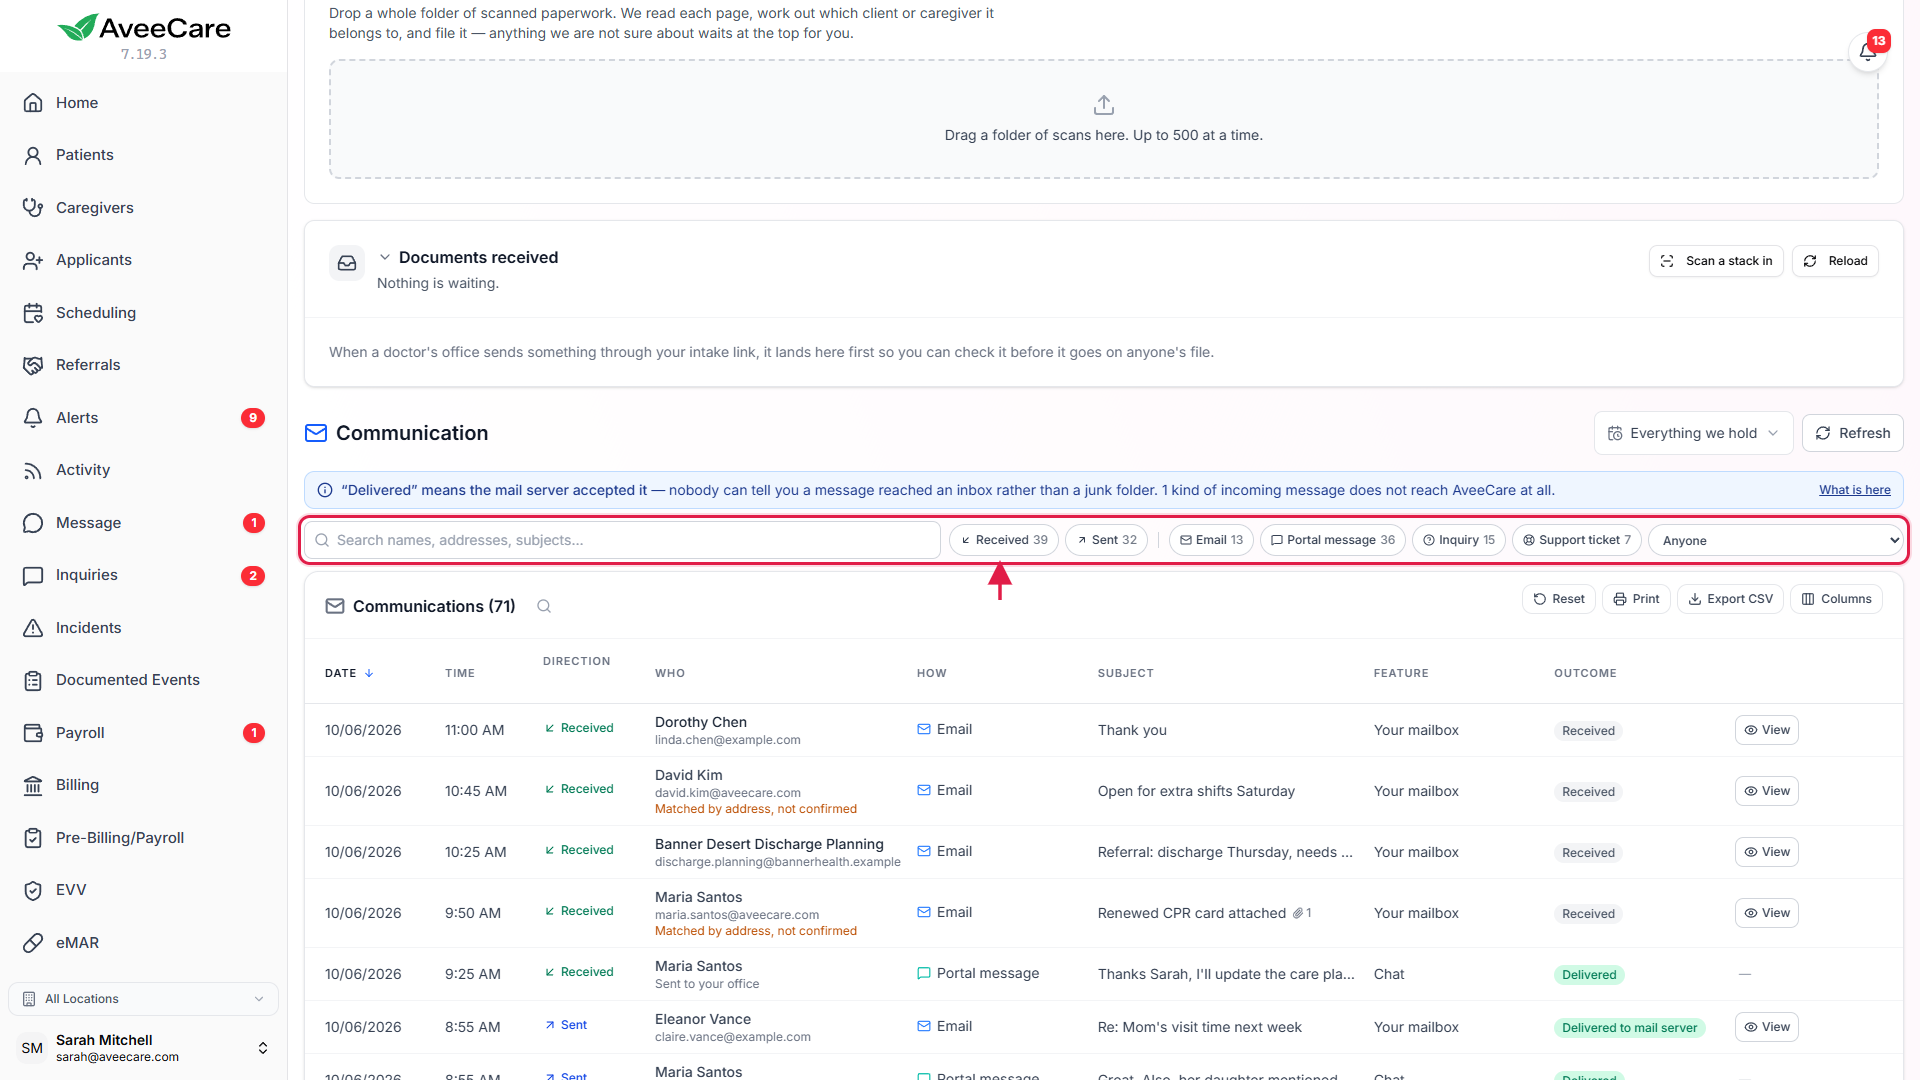Click the scan folder drop zone

pyautogui.click(x=1103, y=119)
